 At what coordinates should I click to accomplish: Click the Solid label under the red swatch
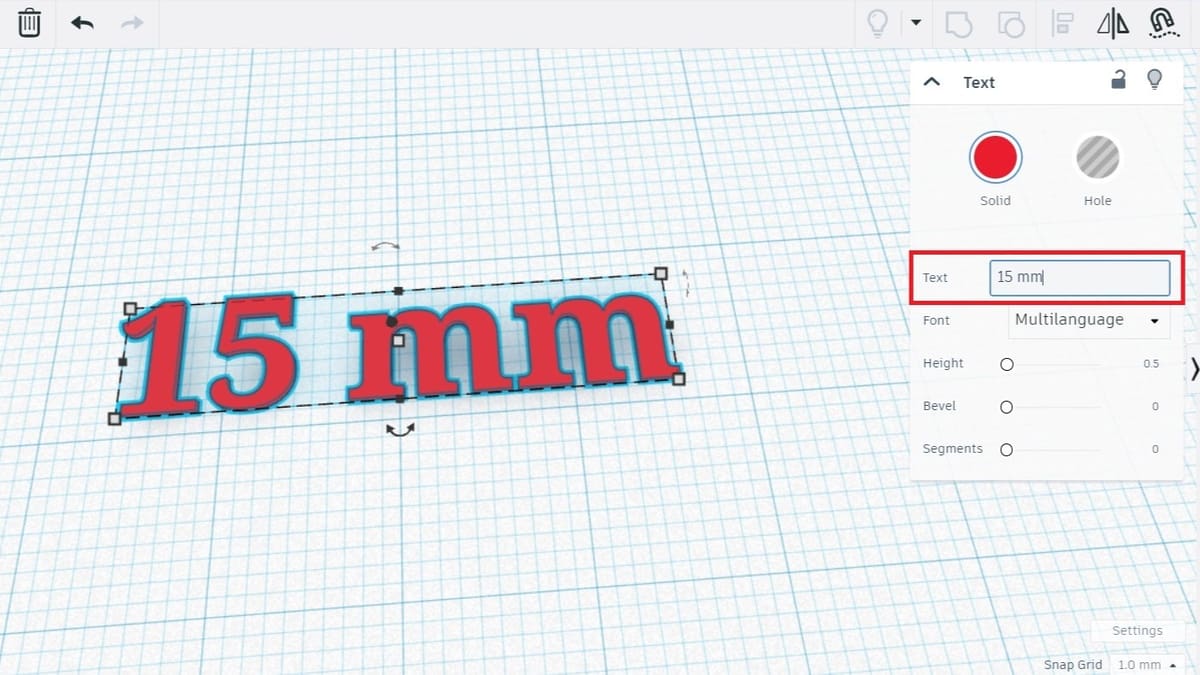(995, 201)
